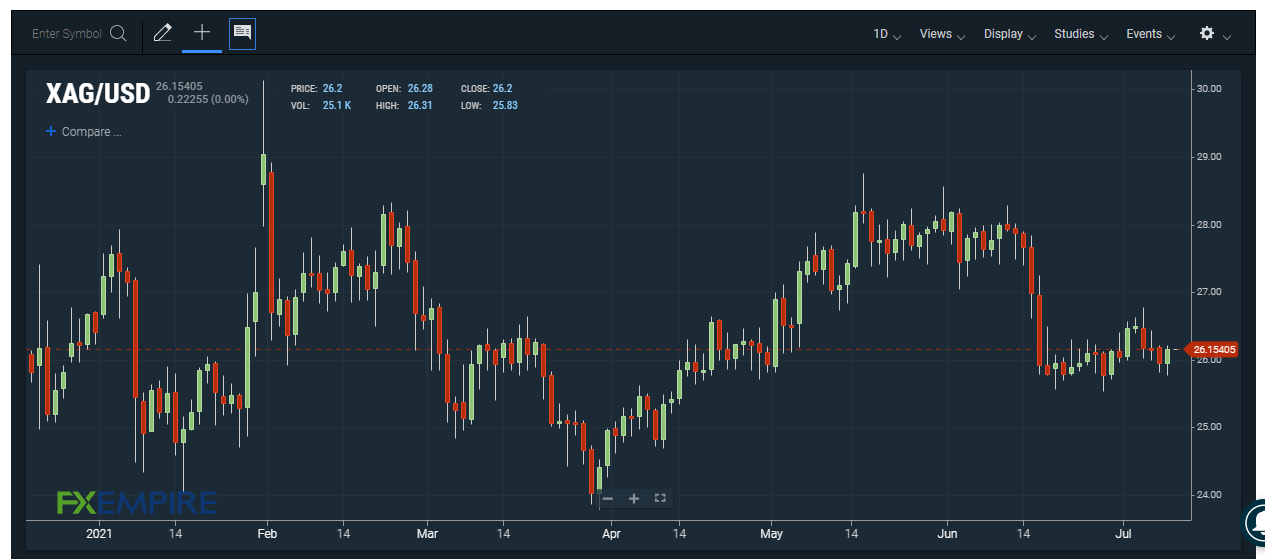The height and width of the screenshot is (559, 1265).
Task: Activate the crosshair plus tool
Action: point(202,32)
